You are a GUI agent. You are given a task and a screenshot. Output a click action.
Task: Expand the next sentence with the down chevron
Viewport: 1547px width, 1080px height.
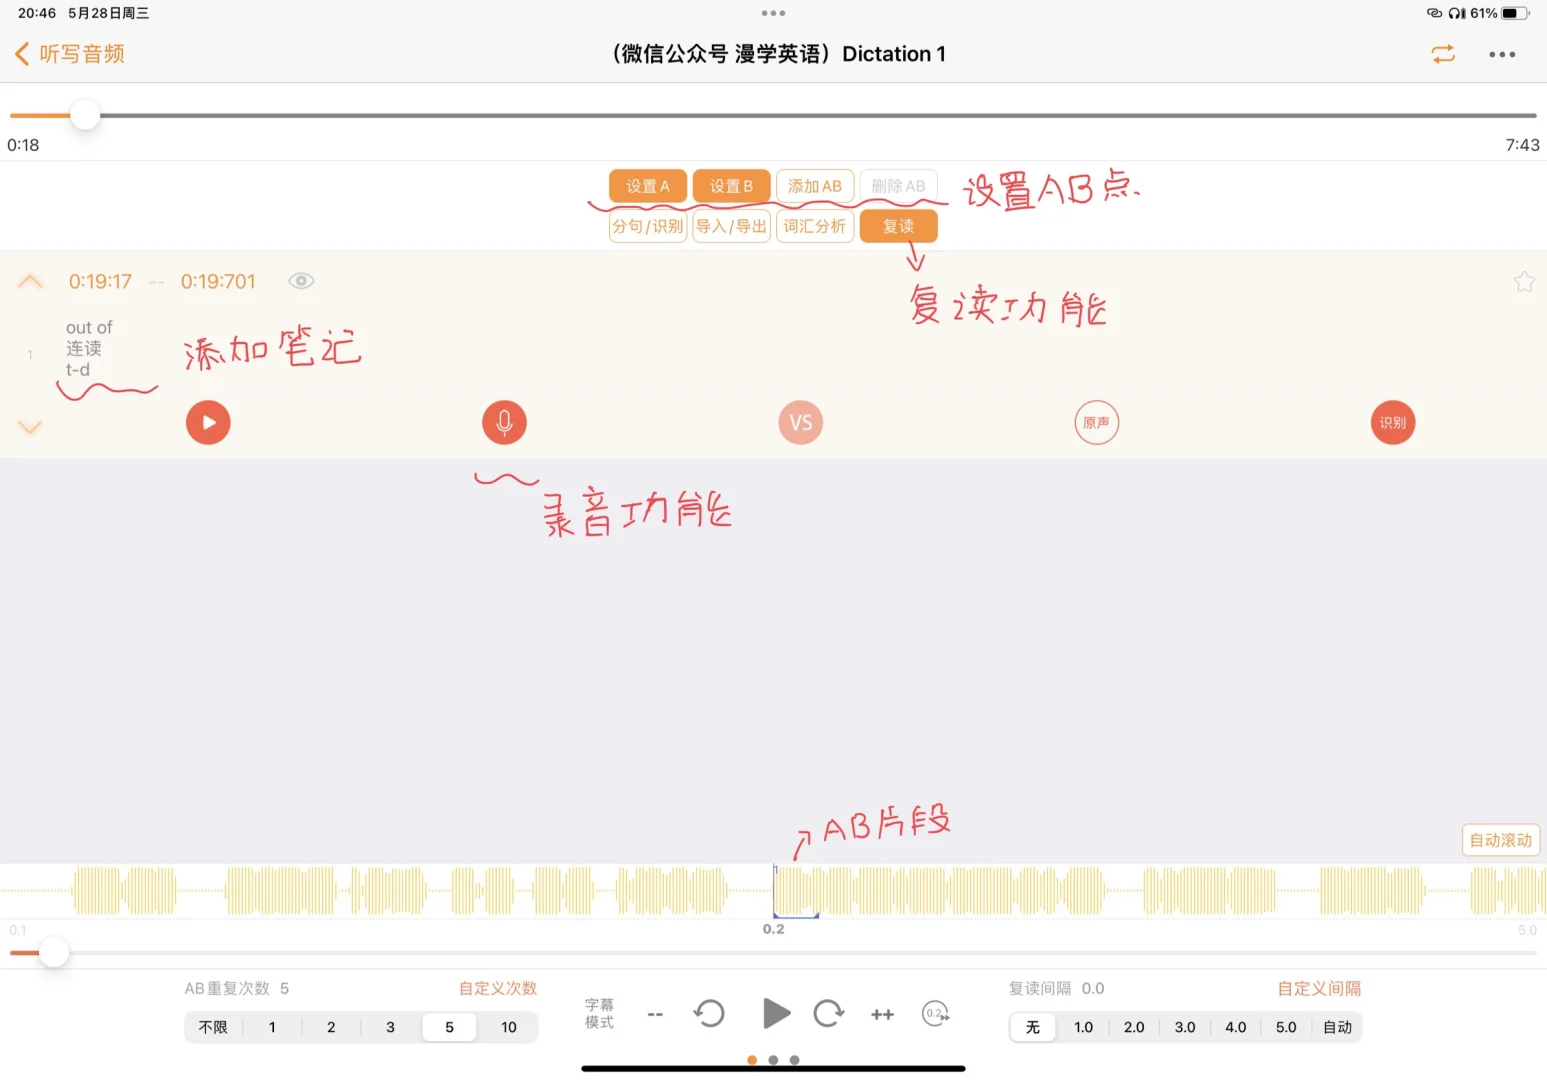pyautogui.click(x=30, y=427)
